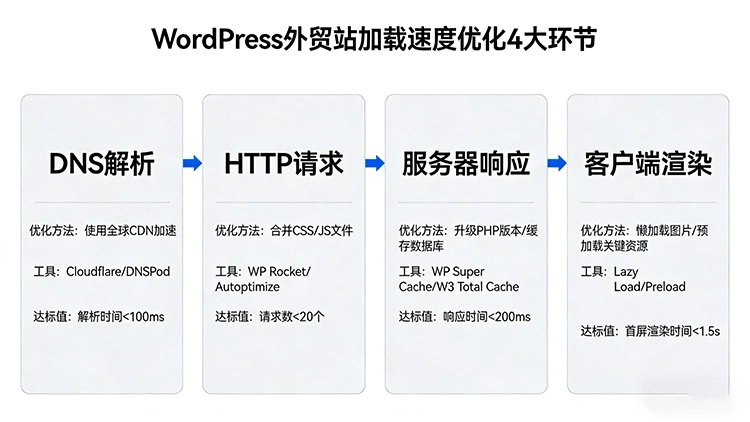Select the HTTP请求 heading
This screenshot has width=750, height=422.
[284, 163]
